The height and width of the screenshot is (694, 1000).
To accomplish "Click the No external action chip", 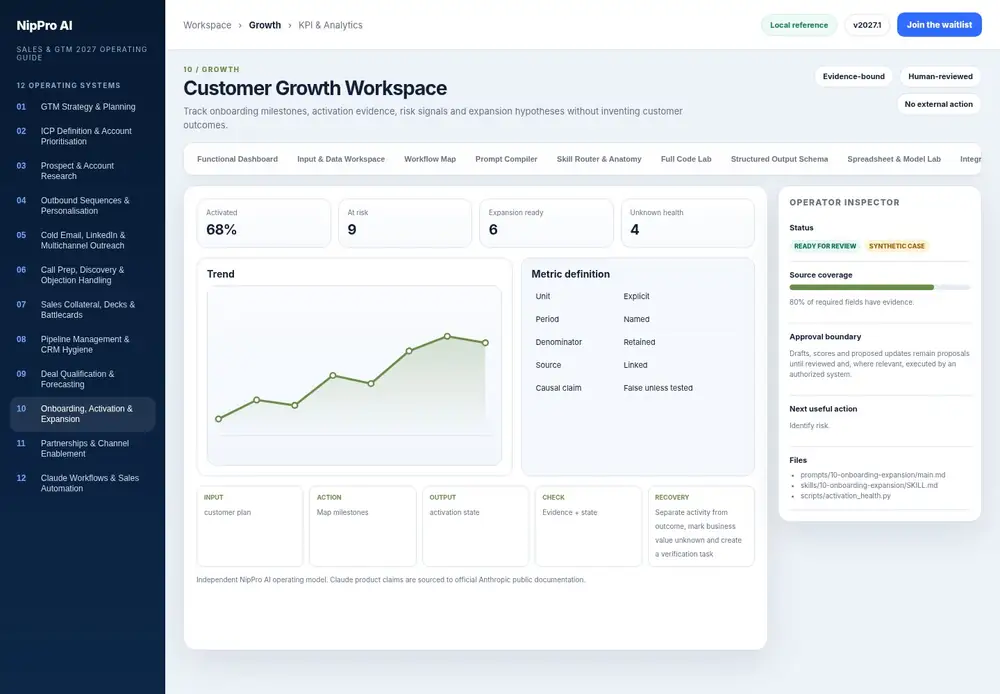I will [938, 104].
